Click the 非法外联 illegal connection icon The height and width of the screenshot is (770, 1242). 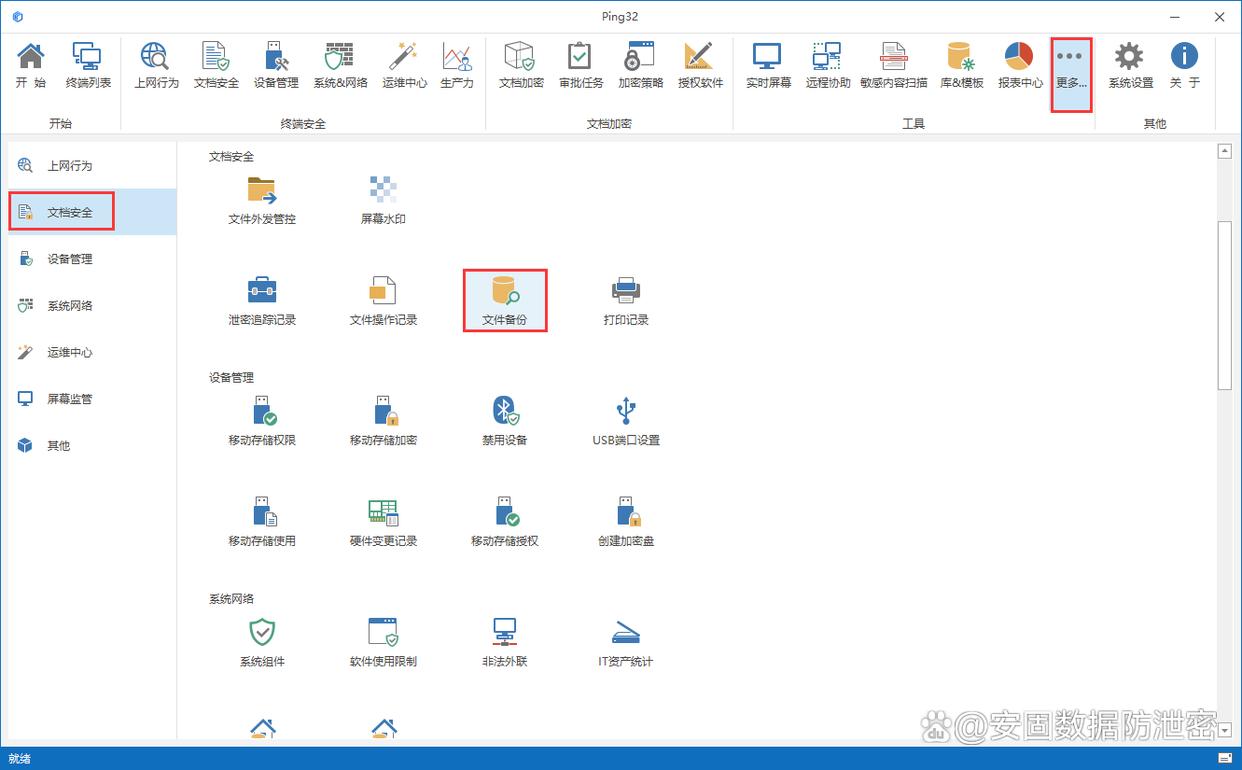coord(504,641)
